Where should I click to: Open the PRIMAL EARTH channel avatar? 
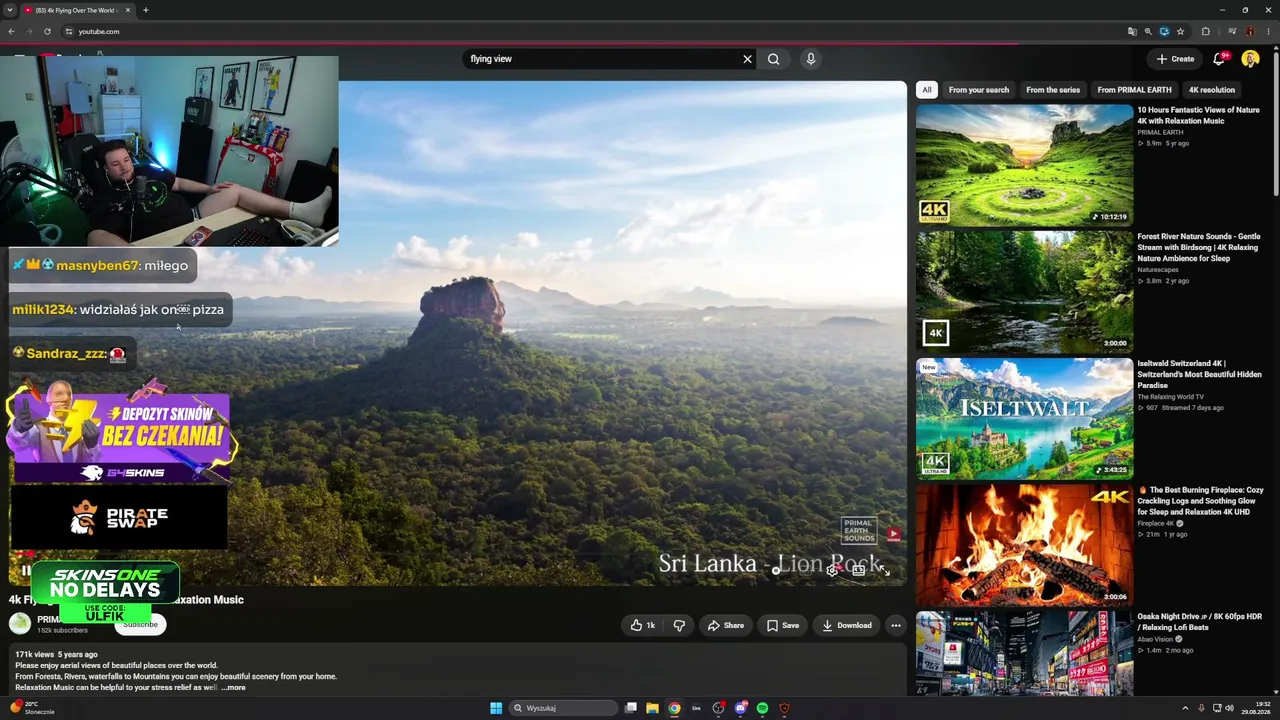20,624
